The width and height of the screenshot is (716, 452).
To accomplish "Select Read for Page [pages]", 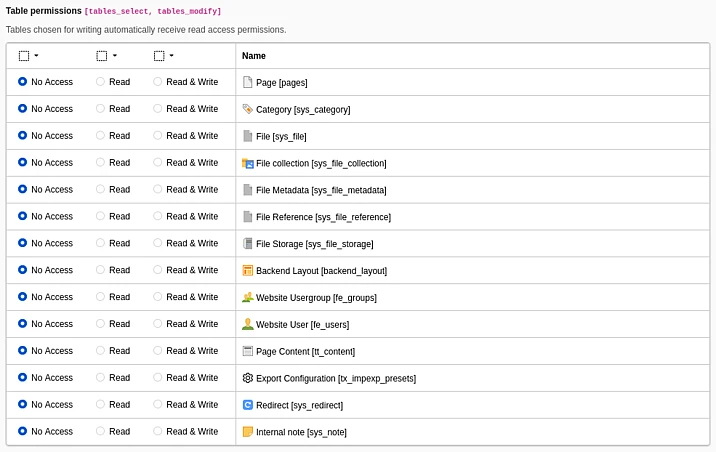I will point(100,82).
